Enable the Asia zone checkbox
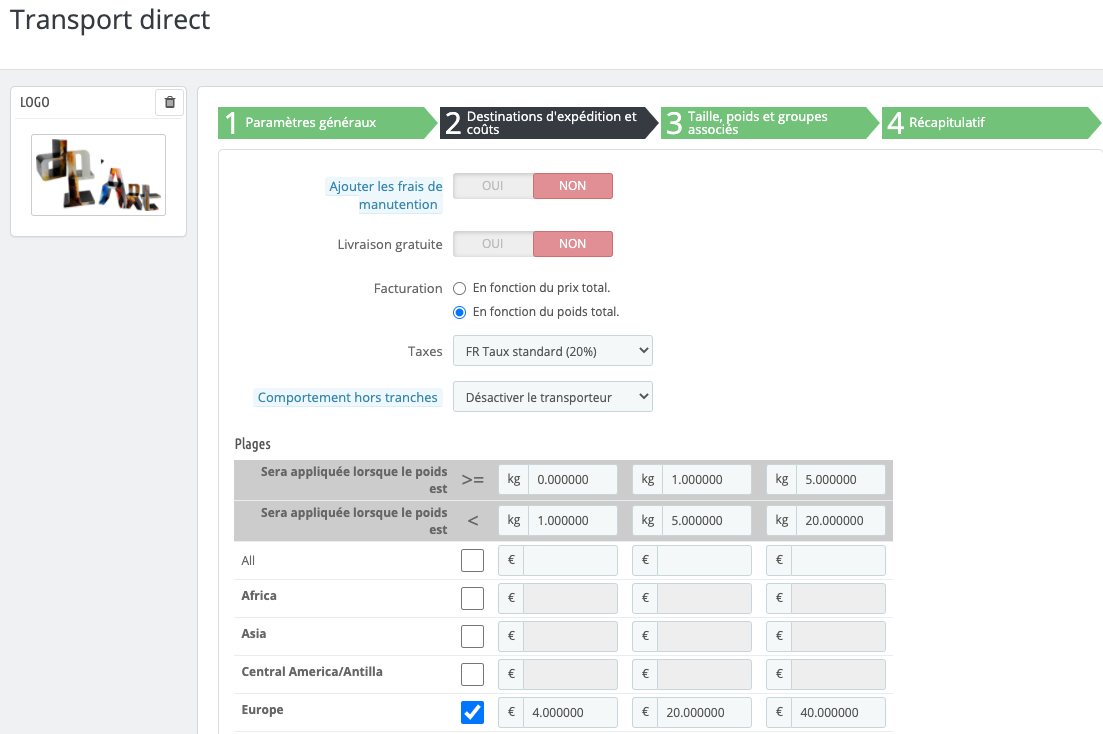This screenshot has width=1103, height=734. point(472,637)
